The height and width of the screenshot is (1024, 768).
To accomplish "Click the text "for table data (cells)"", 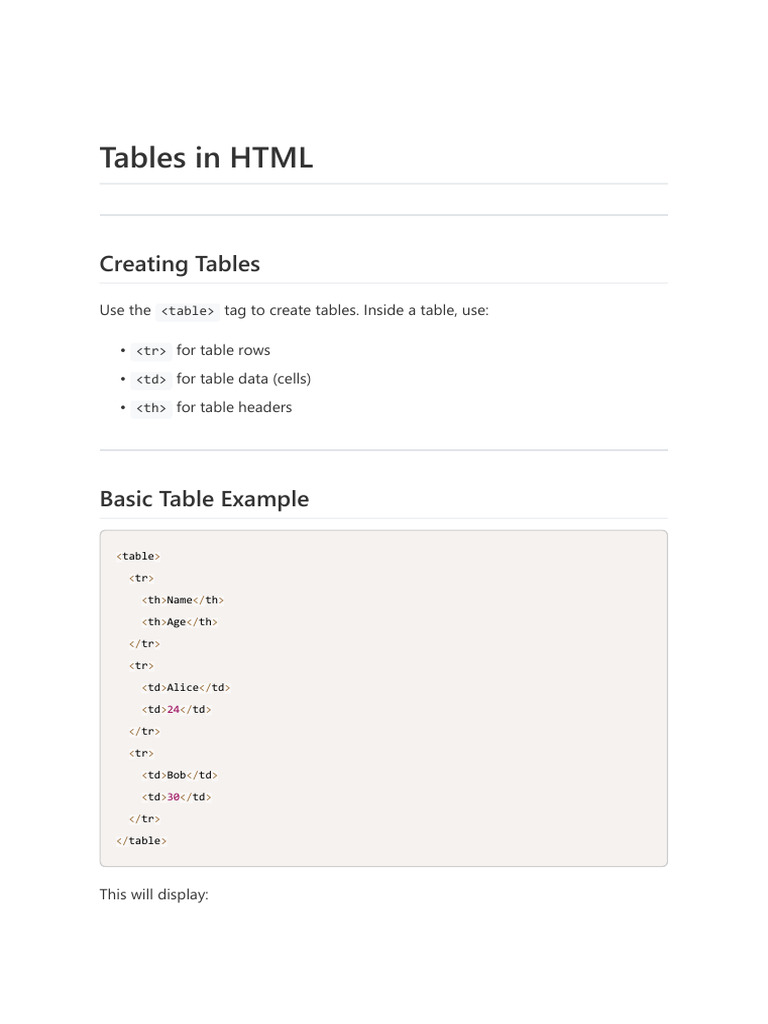I will tap(244, 379).
